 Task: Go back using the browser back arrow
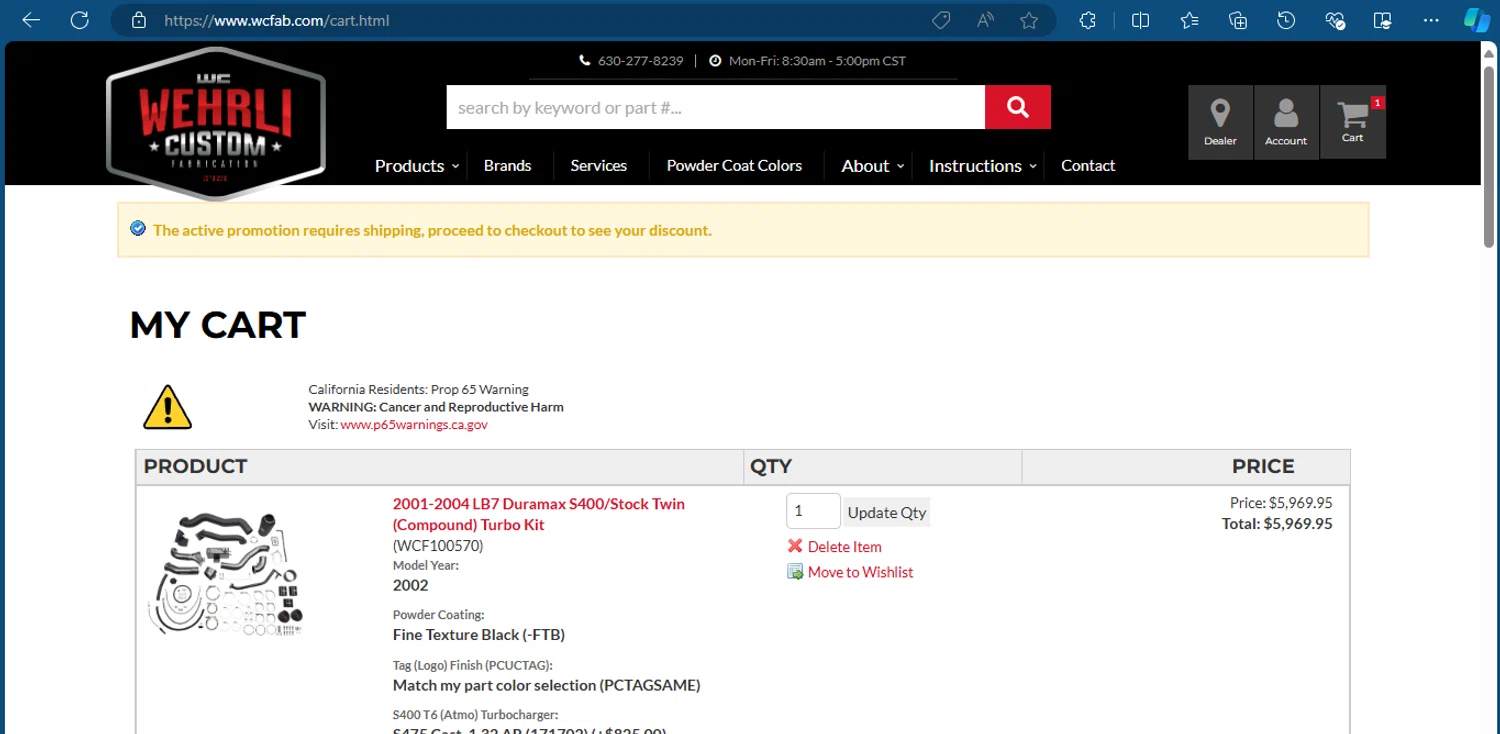[31, 20]
